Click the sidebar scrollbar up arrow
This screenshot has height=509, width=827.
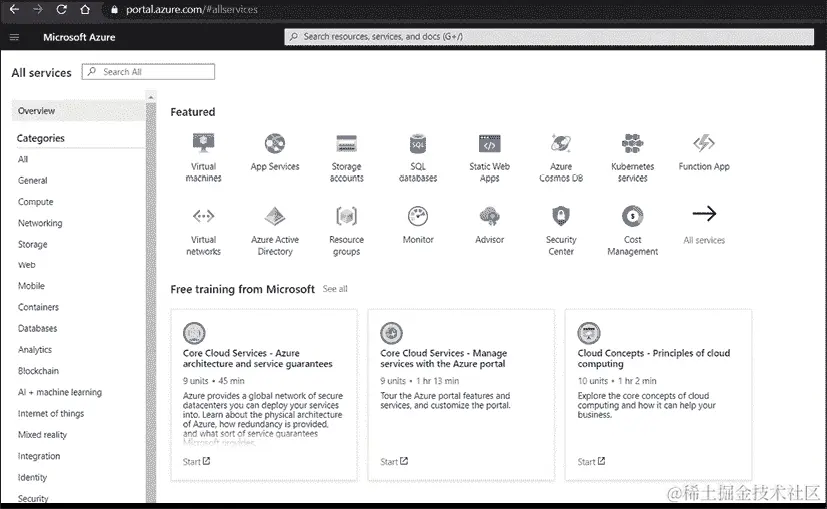[151, 97]
